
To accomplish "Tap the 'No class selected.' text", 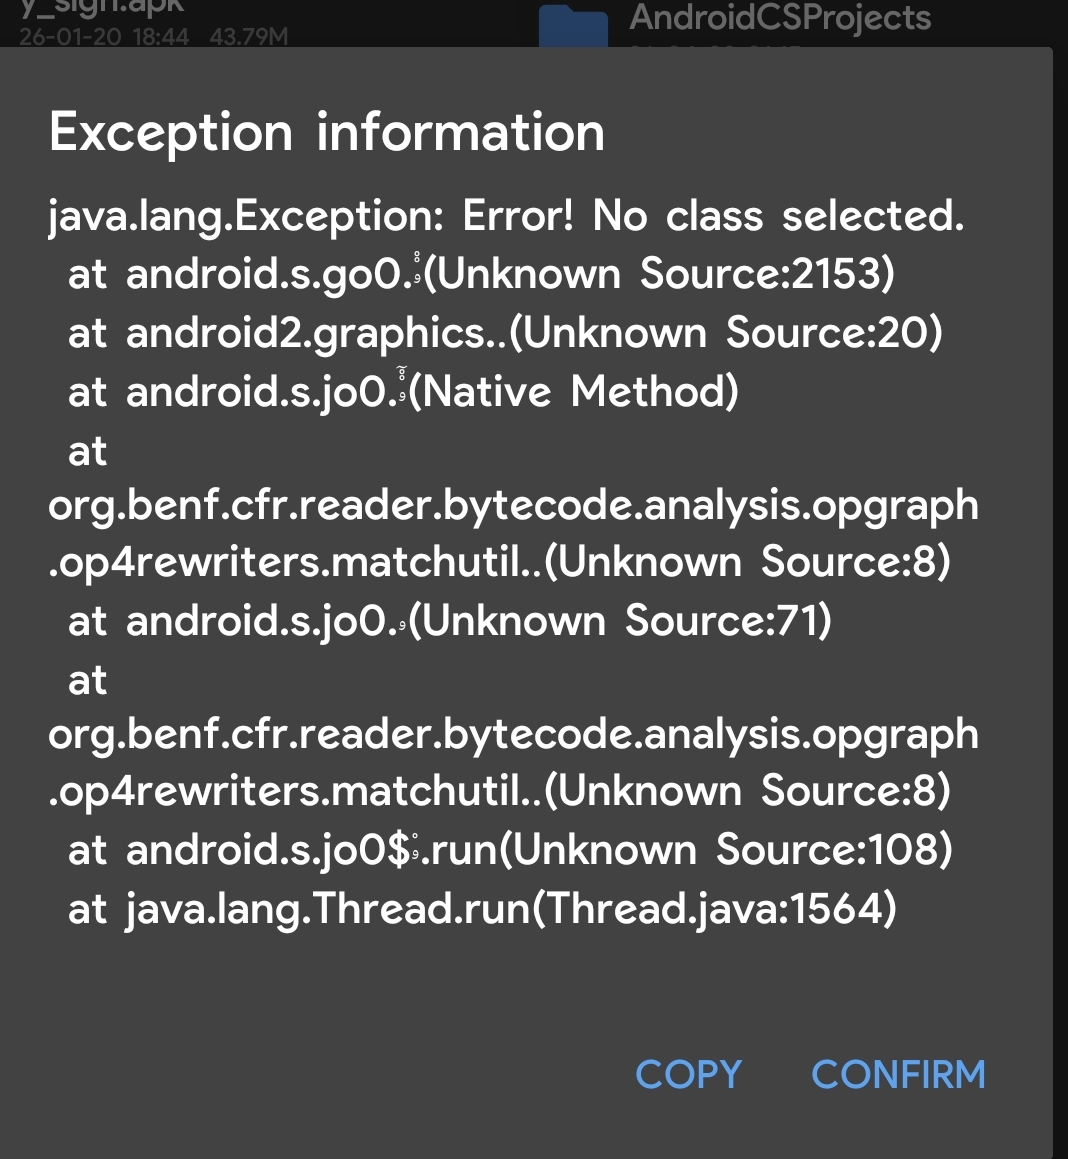I will coord(778,216).
